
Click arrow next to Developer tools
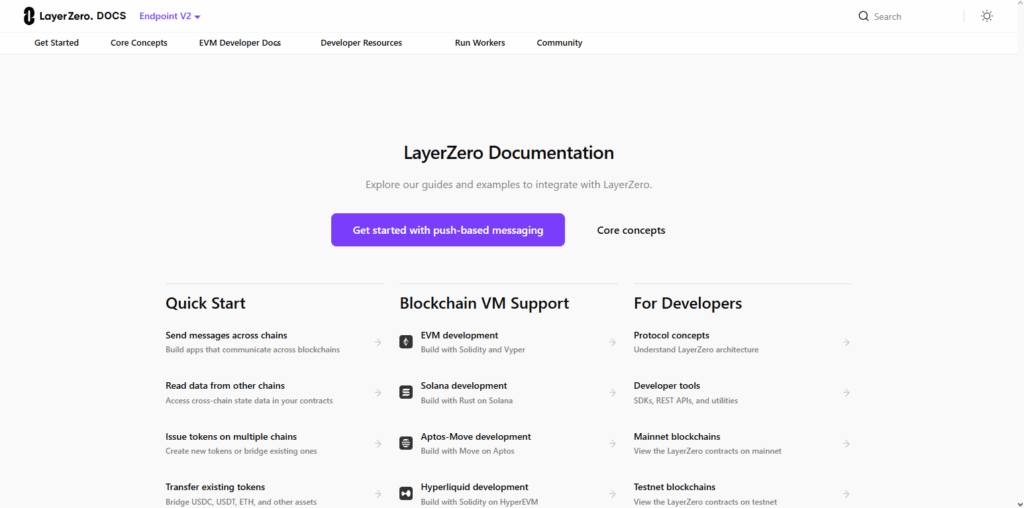pyautogui.click(x=846, y=392)
